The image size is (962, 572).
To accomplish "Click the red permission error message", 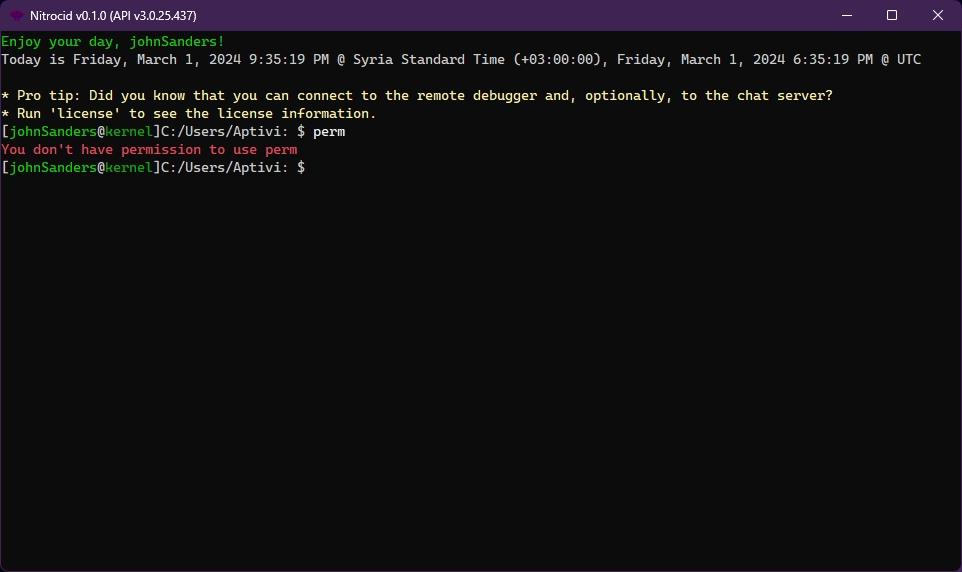I will [x=149, y=150].
